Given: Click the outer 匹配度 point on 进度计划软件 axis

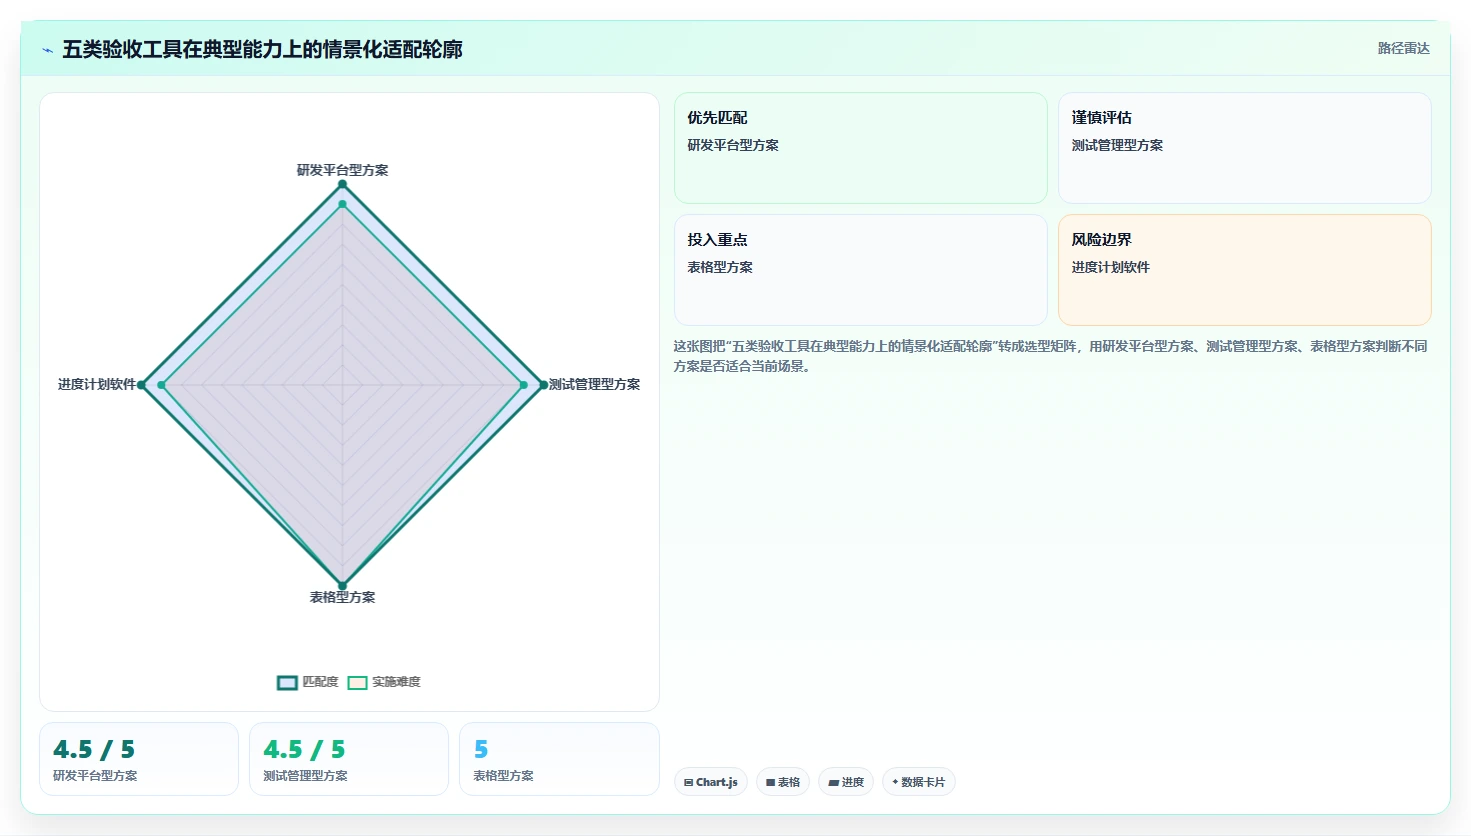Looking at the screenshot, I should pos(141,385).
